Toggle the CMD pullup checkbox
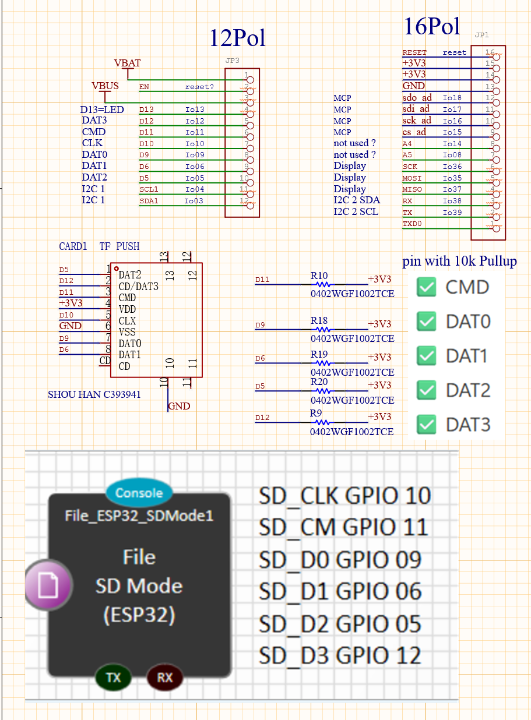531x720 pixels. pos(426,287)
